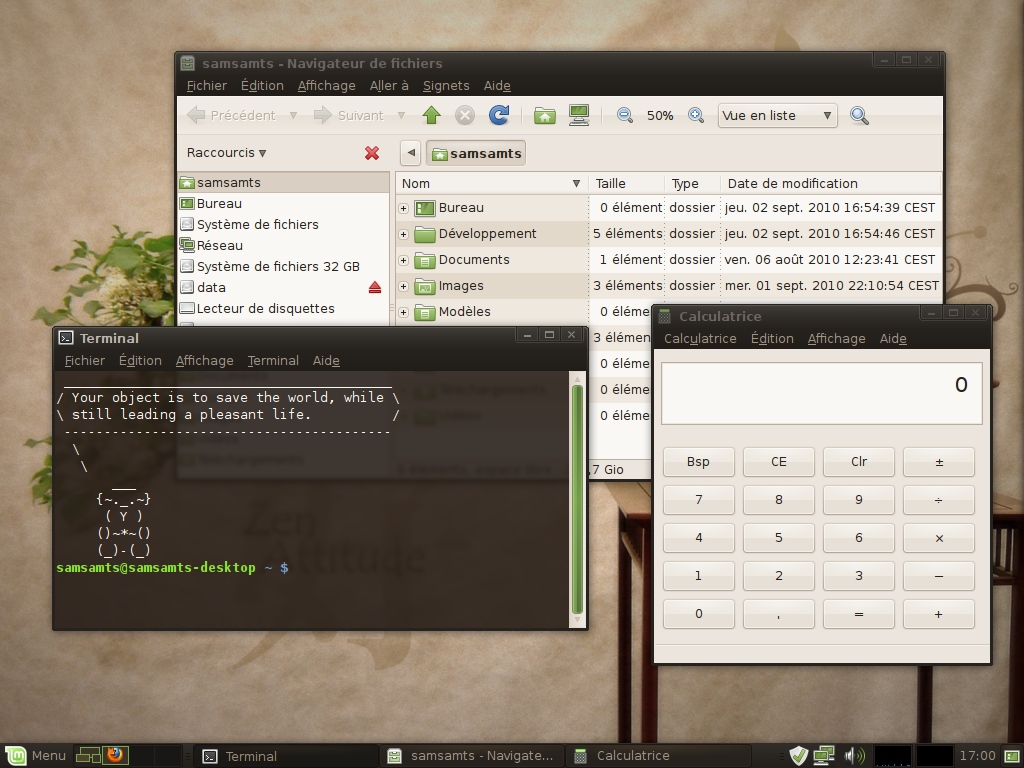Click the = equals calculator button
Image resolution: width=1024 pixels, height=768 pixels.
point(859,614)
